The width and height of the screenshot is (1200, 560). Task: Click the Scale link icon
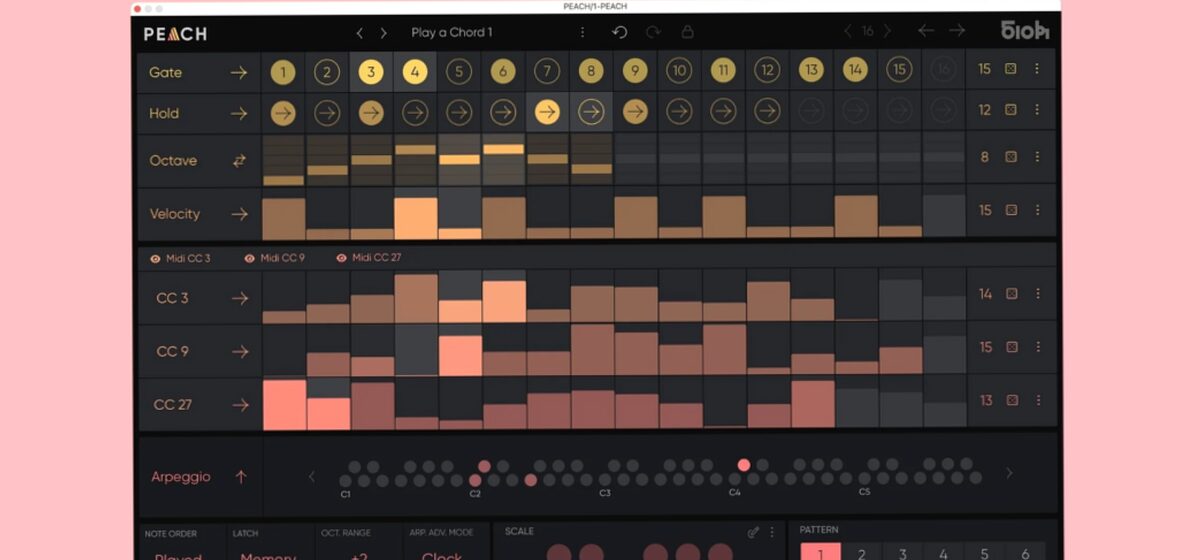(753, 532)
